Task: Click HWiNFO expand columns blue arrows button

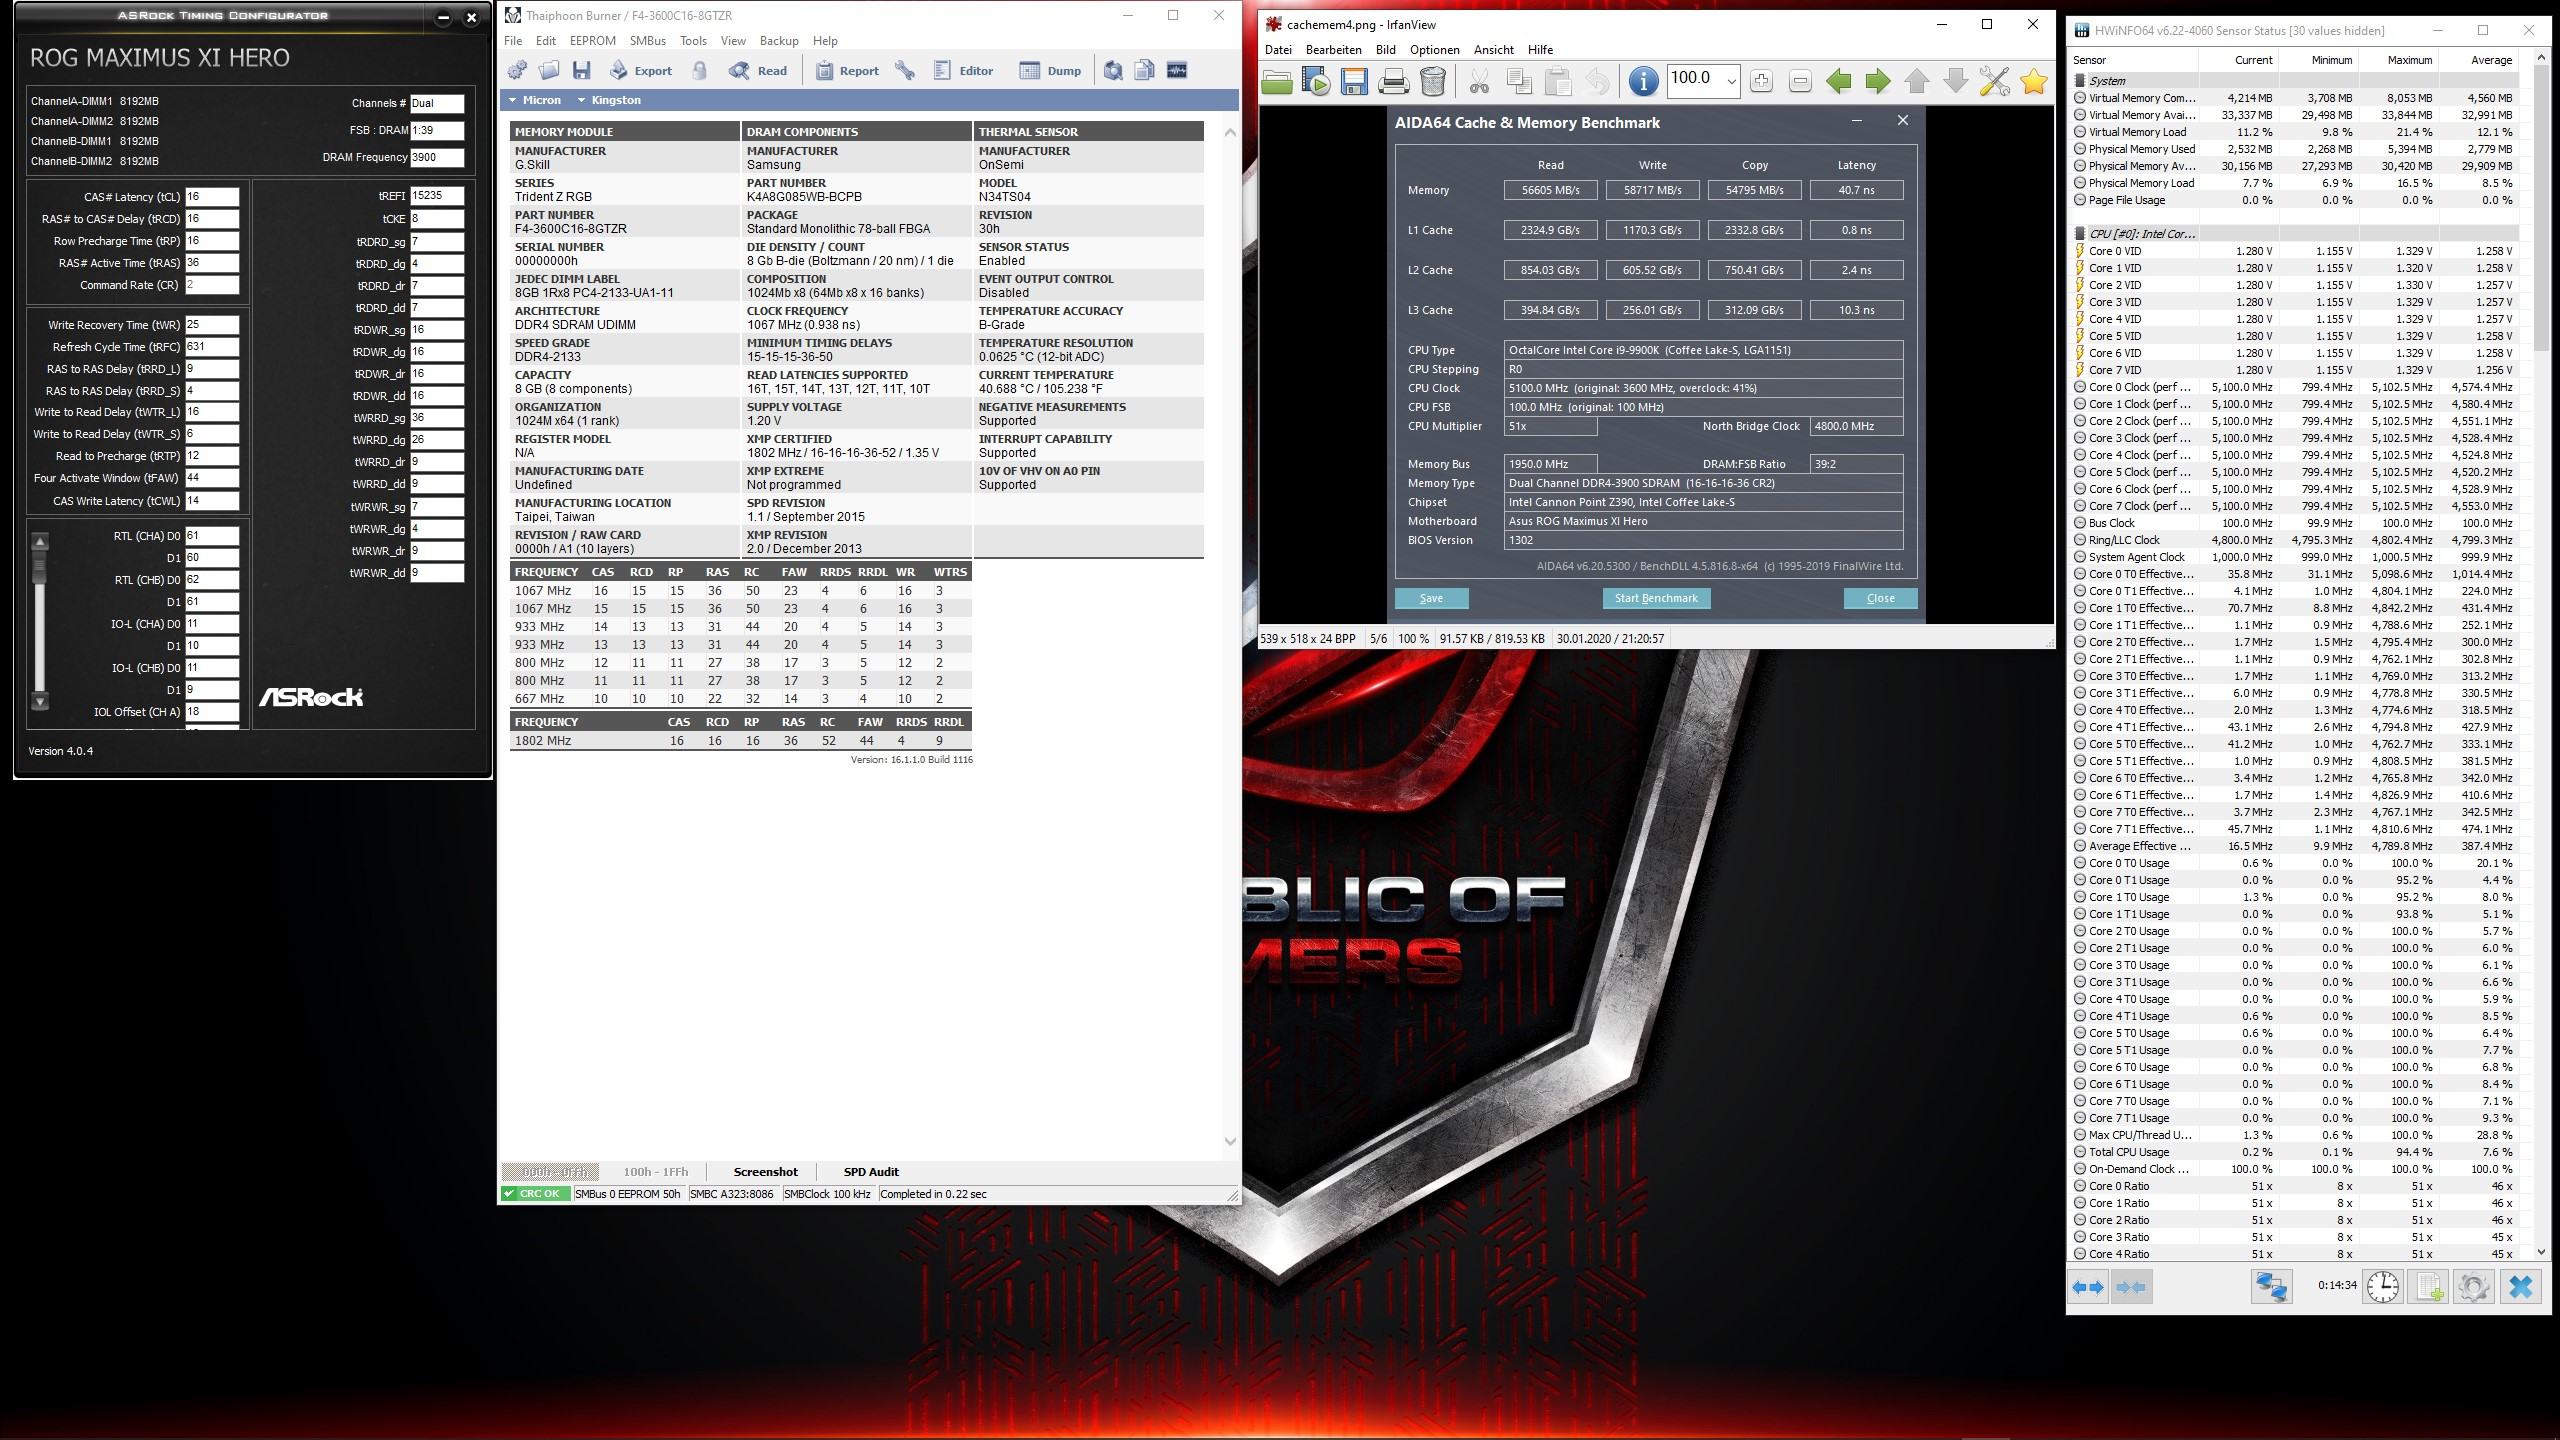Action: click(x=2088, y=1287)
